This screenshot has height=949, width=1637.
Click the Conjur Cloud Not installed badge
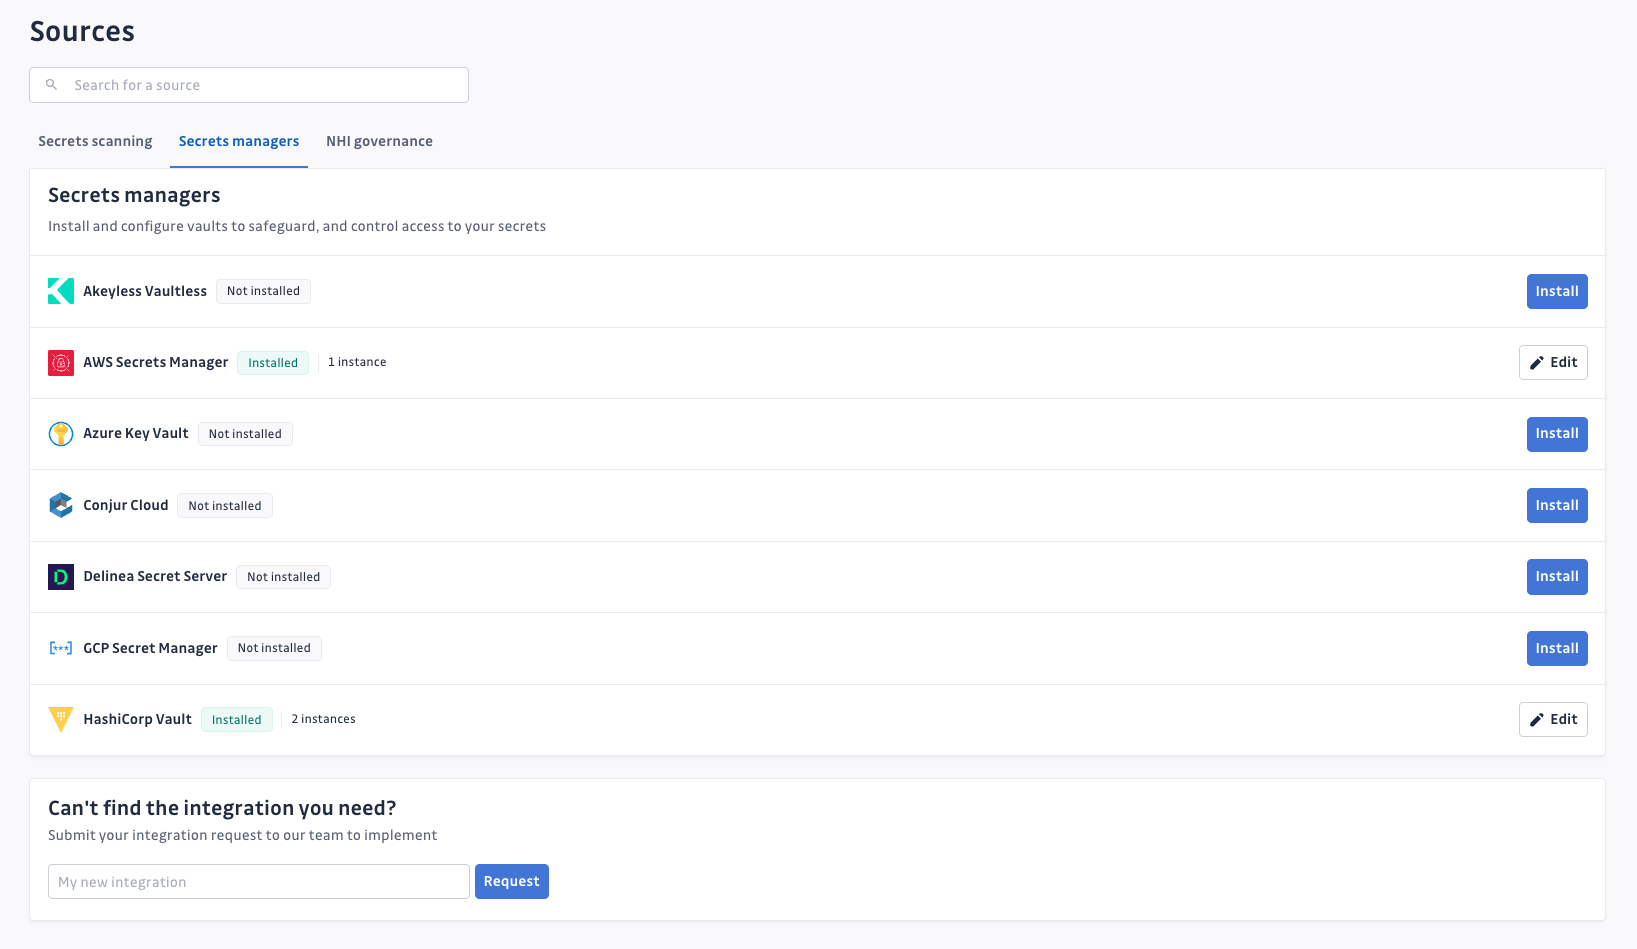pos(225,506)
